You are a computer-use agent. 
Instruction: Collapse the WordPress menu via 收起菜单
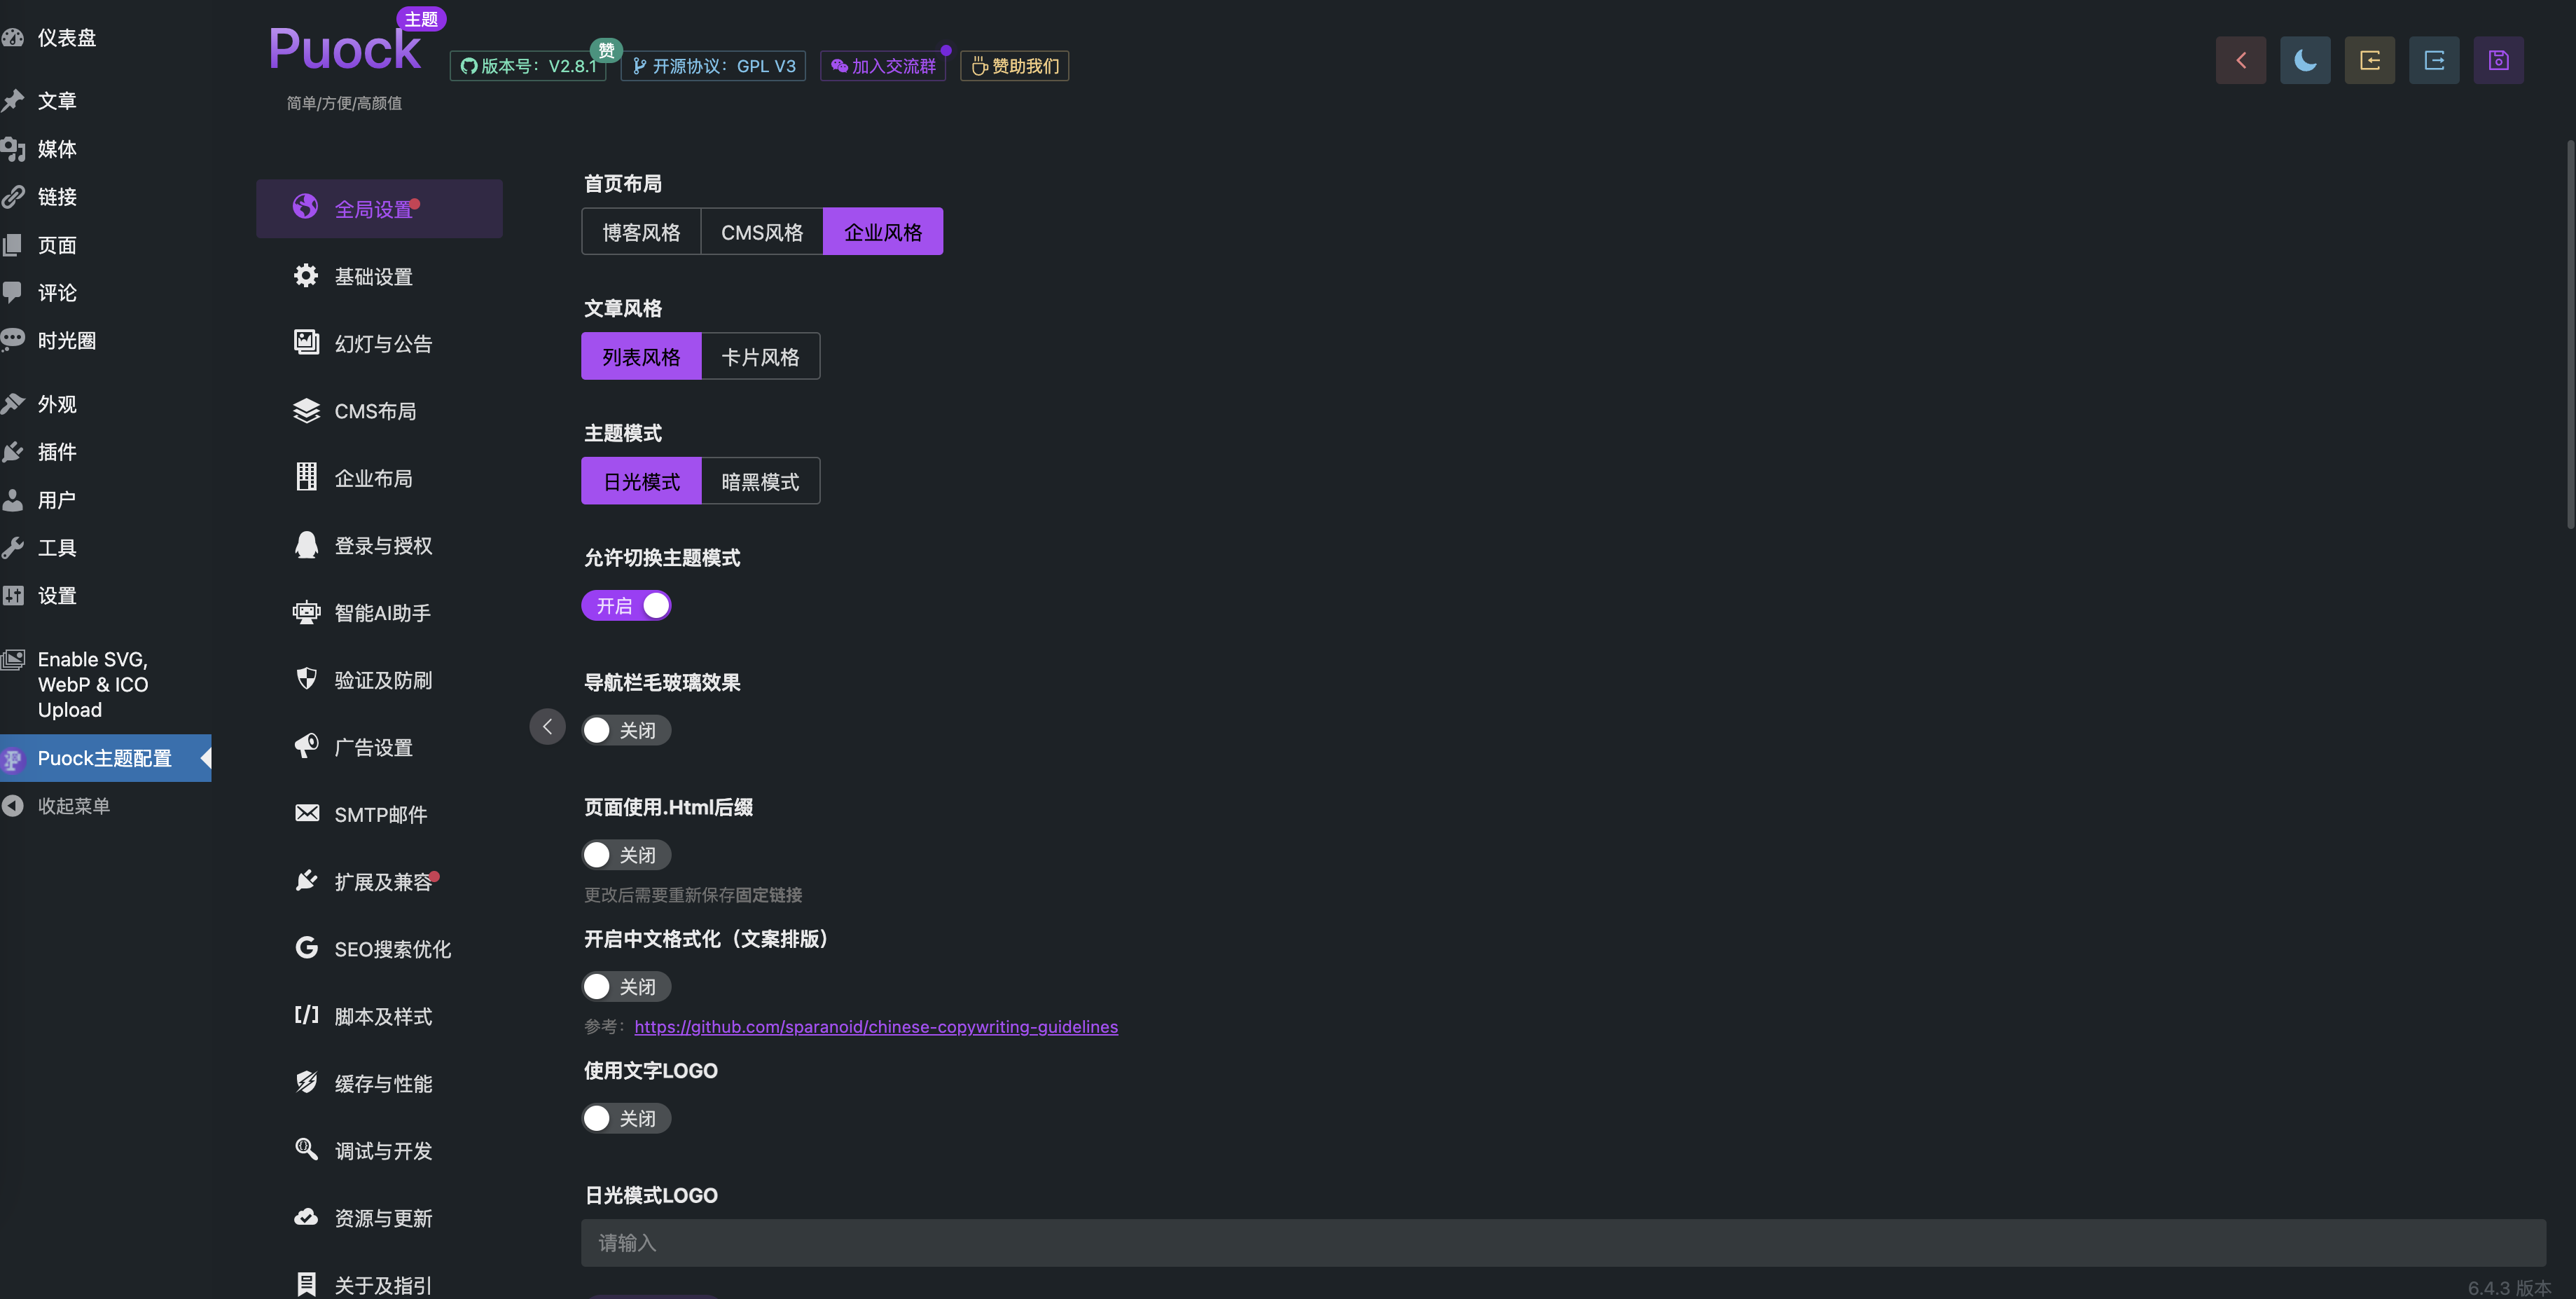pos(73,806)
